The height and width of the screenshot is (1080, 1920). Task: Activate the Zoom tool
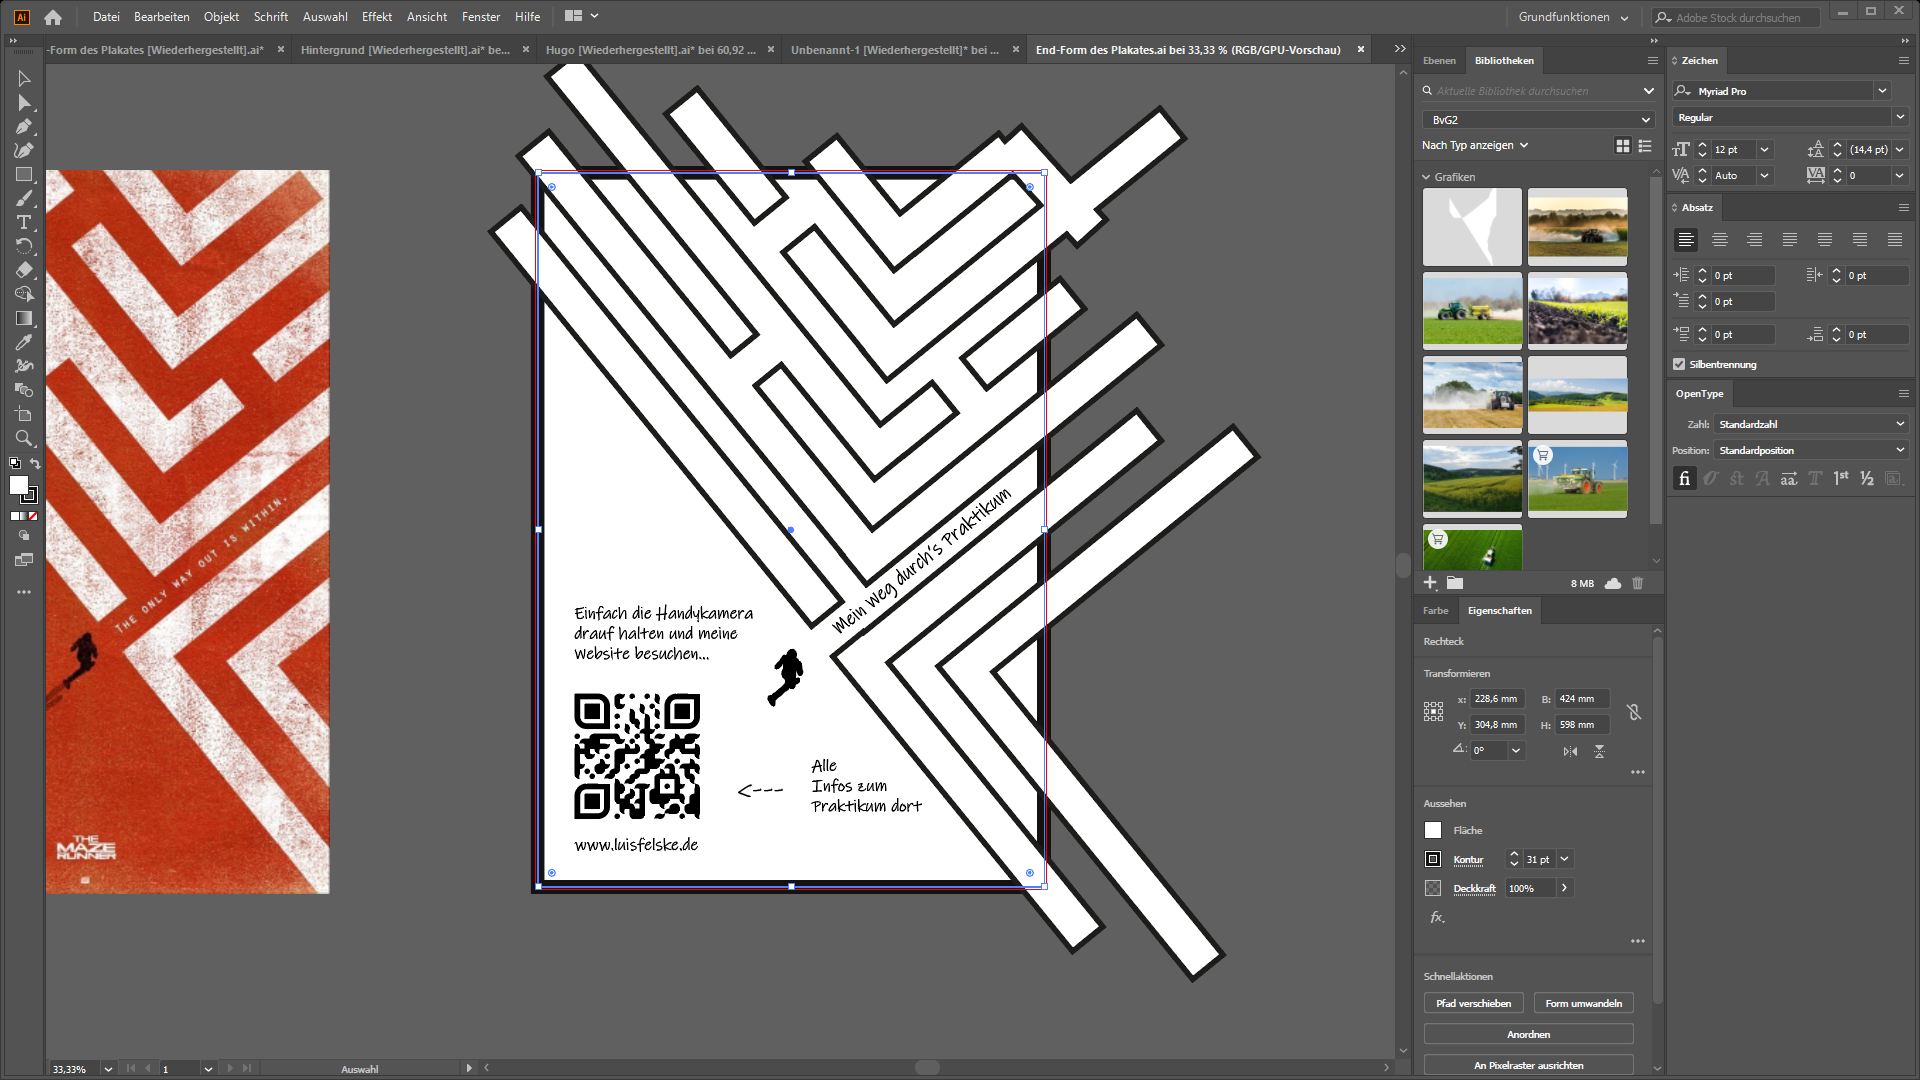click(x=24, y=438)
